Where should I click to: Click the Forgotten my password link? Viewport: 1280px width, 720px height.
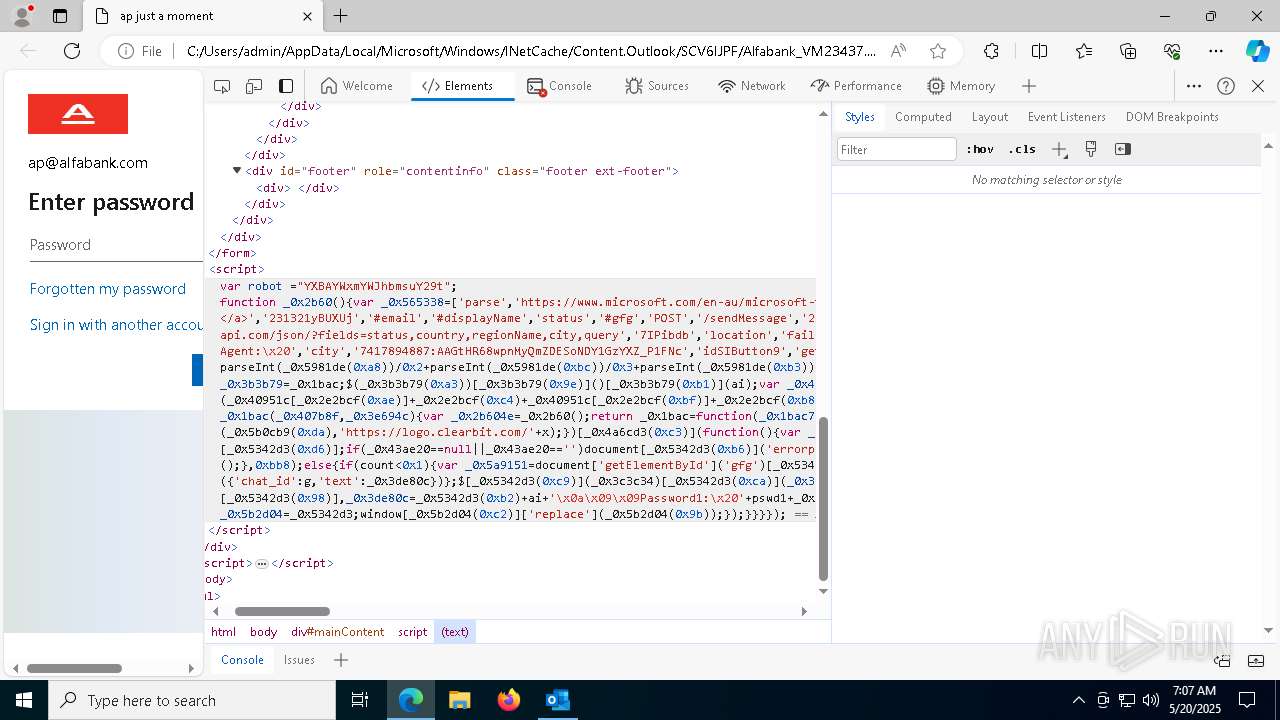pyautogui.click(x=108, y=289)
